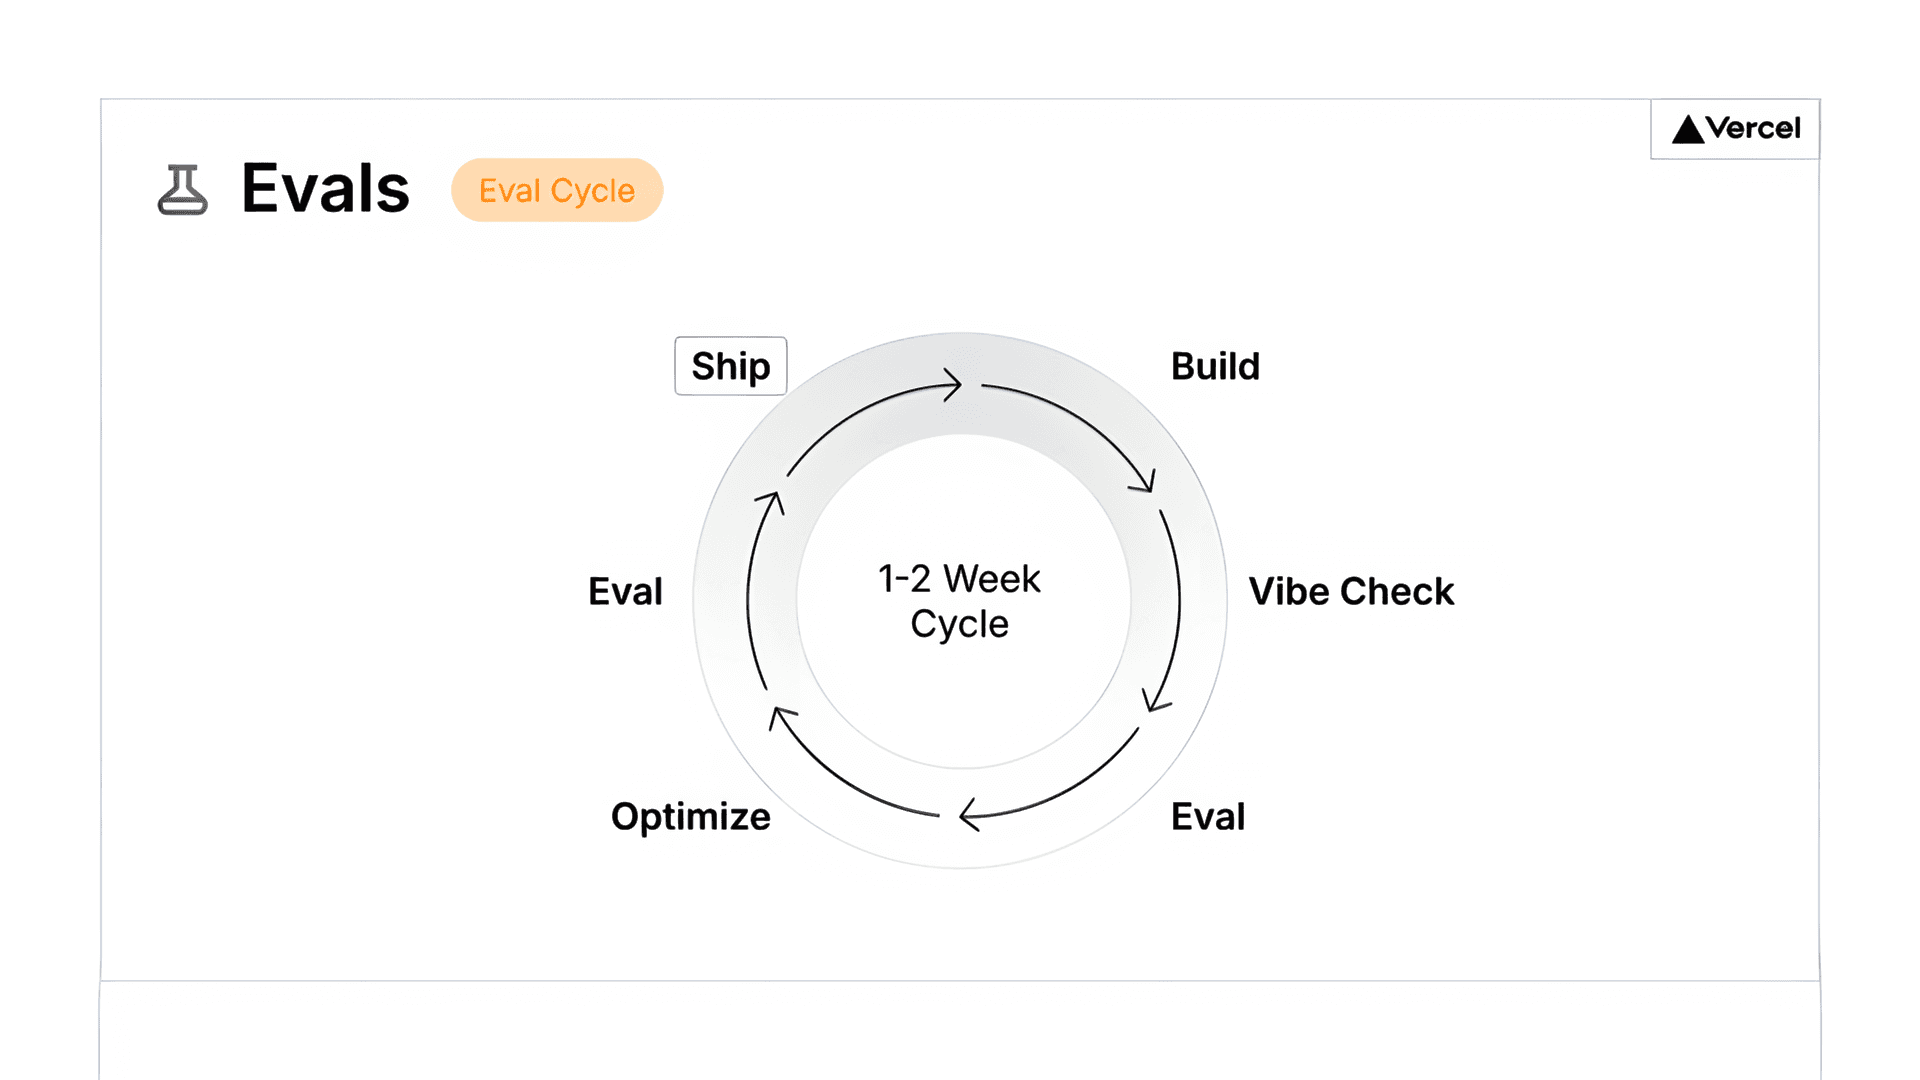1920x1080 pixels.
Task: Select the Build stage label
Action: tap(1215, 367)
